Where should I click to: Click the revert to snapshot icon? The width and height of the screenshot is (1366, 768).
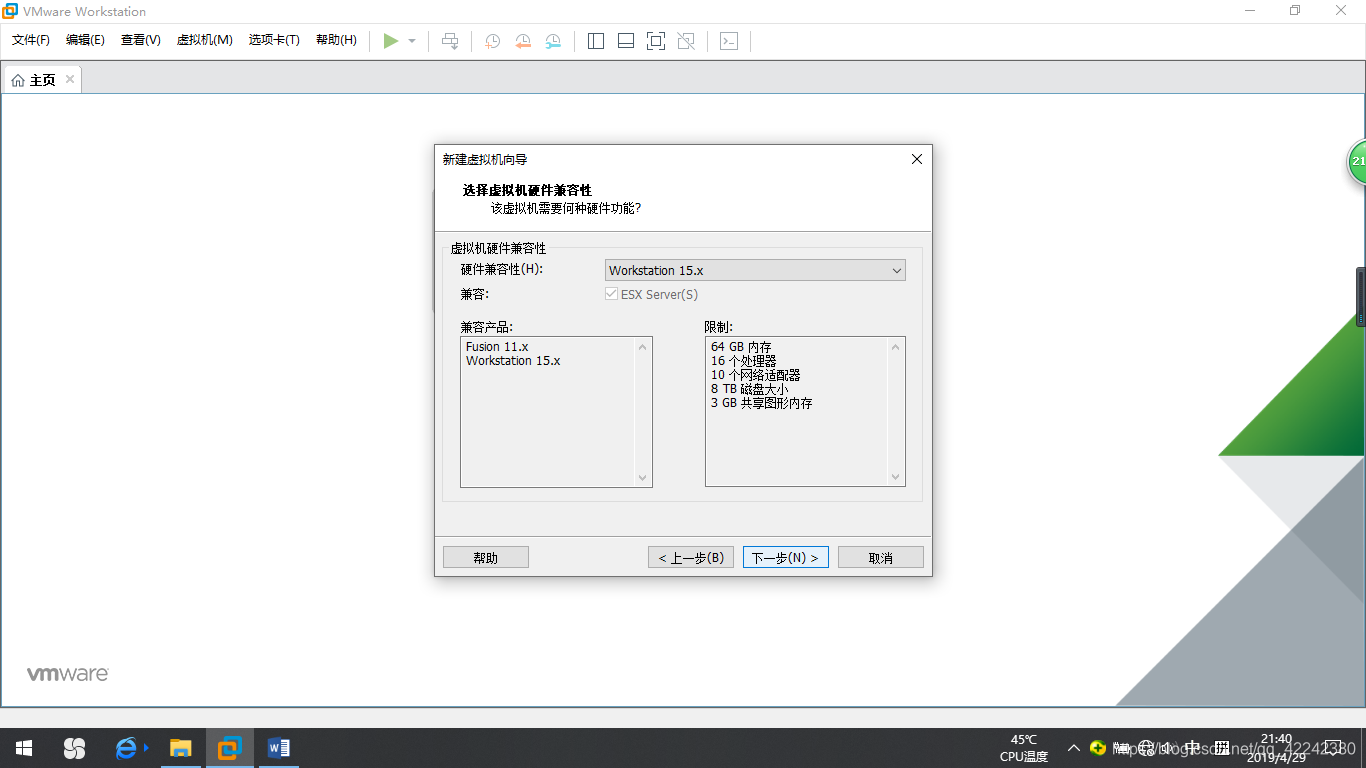[x=523, y=41]
